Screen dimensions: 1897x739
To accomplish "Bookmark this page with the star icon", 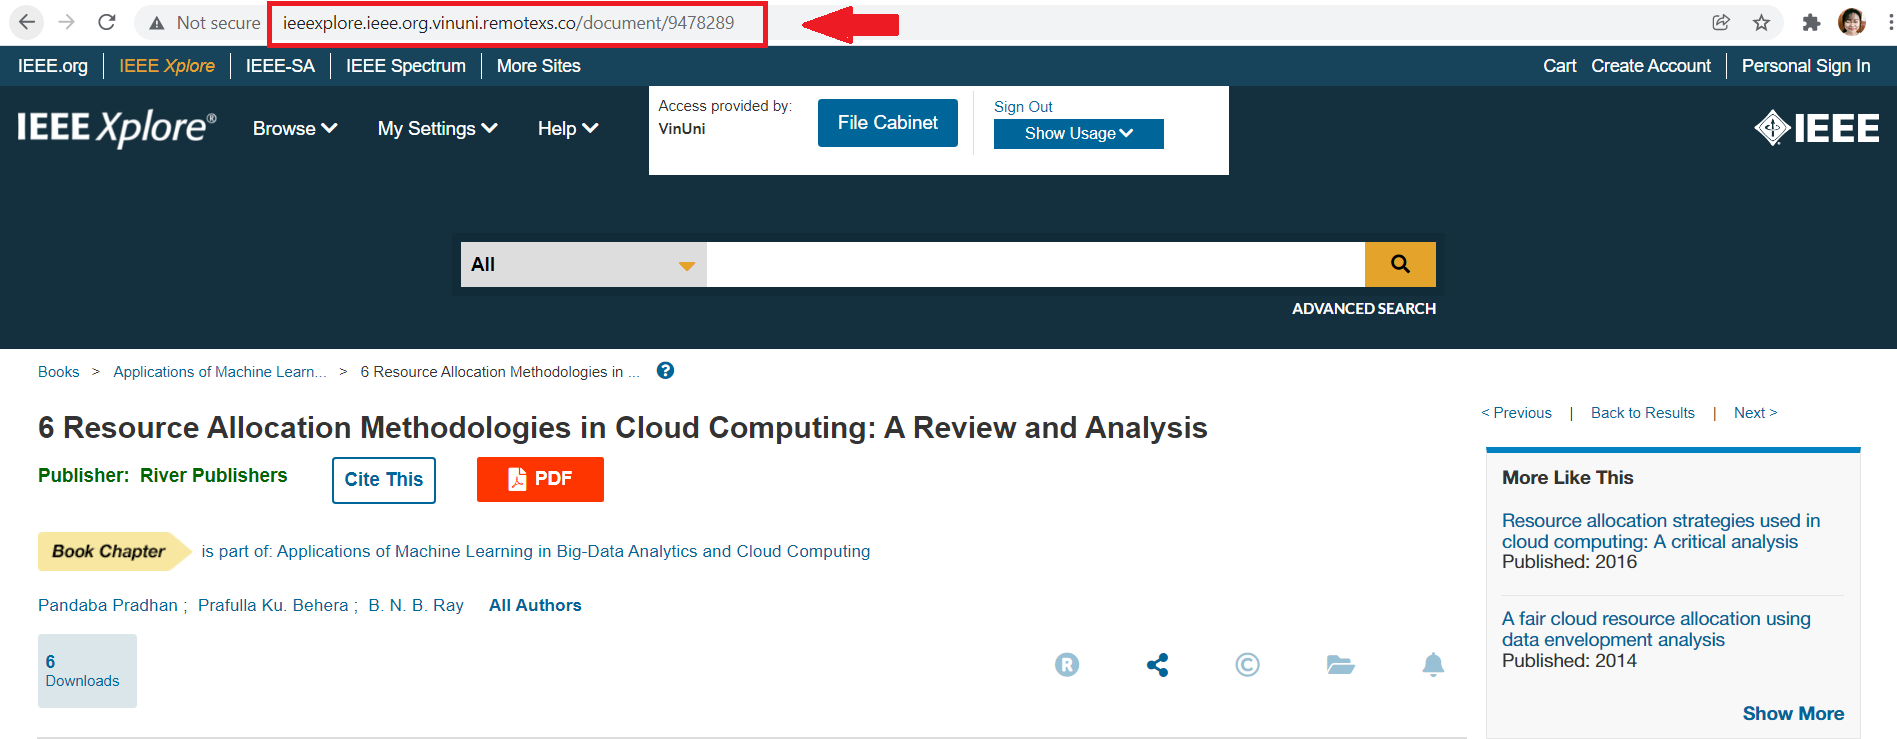I will (1762, 22).
